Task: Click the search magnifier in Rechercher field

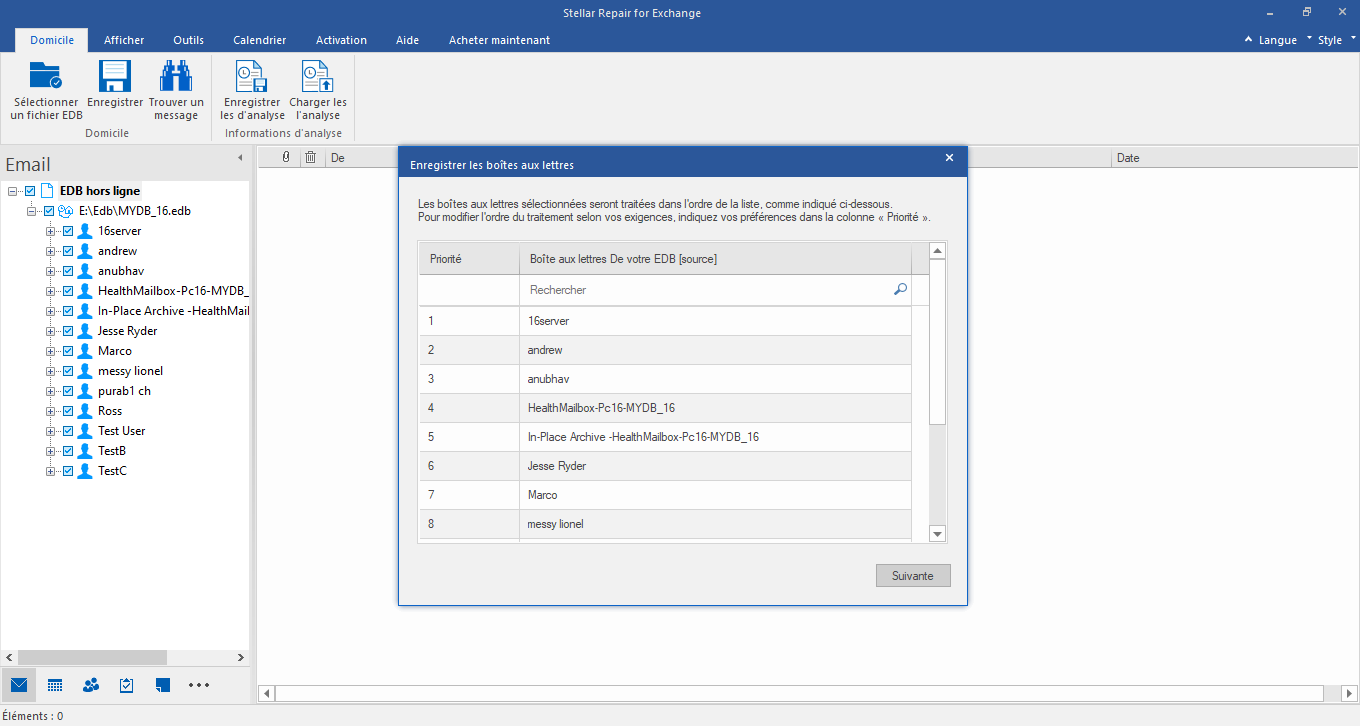Action: coord(900,289)
